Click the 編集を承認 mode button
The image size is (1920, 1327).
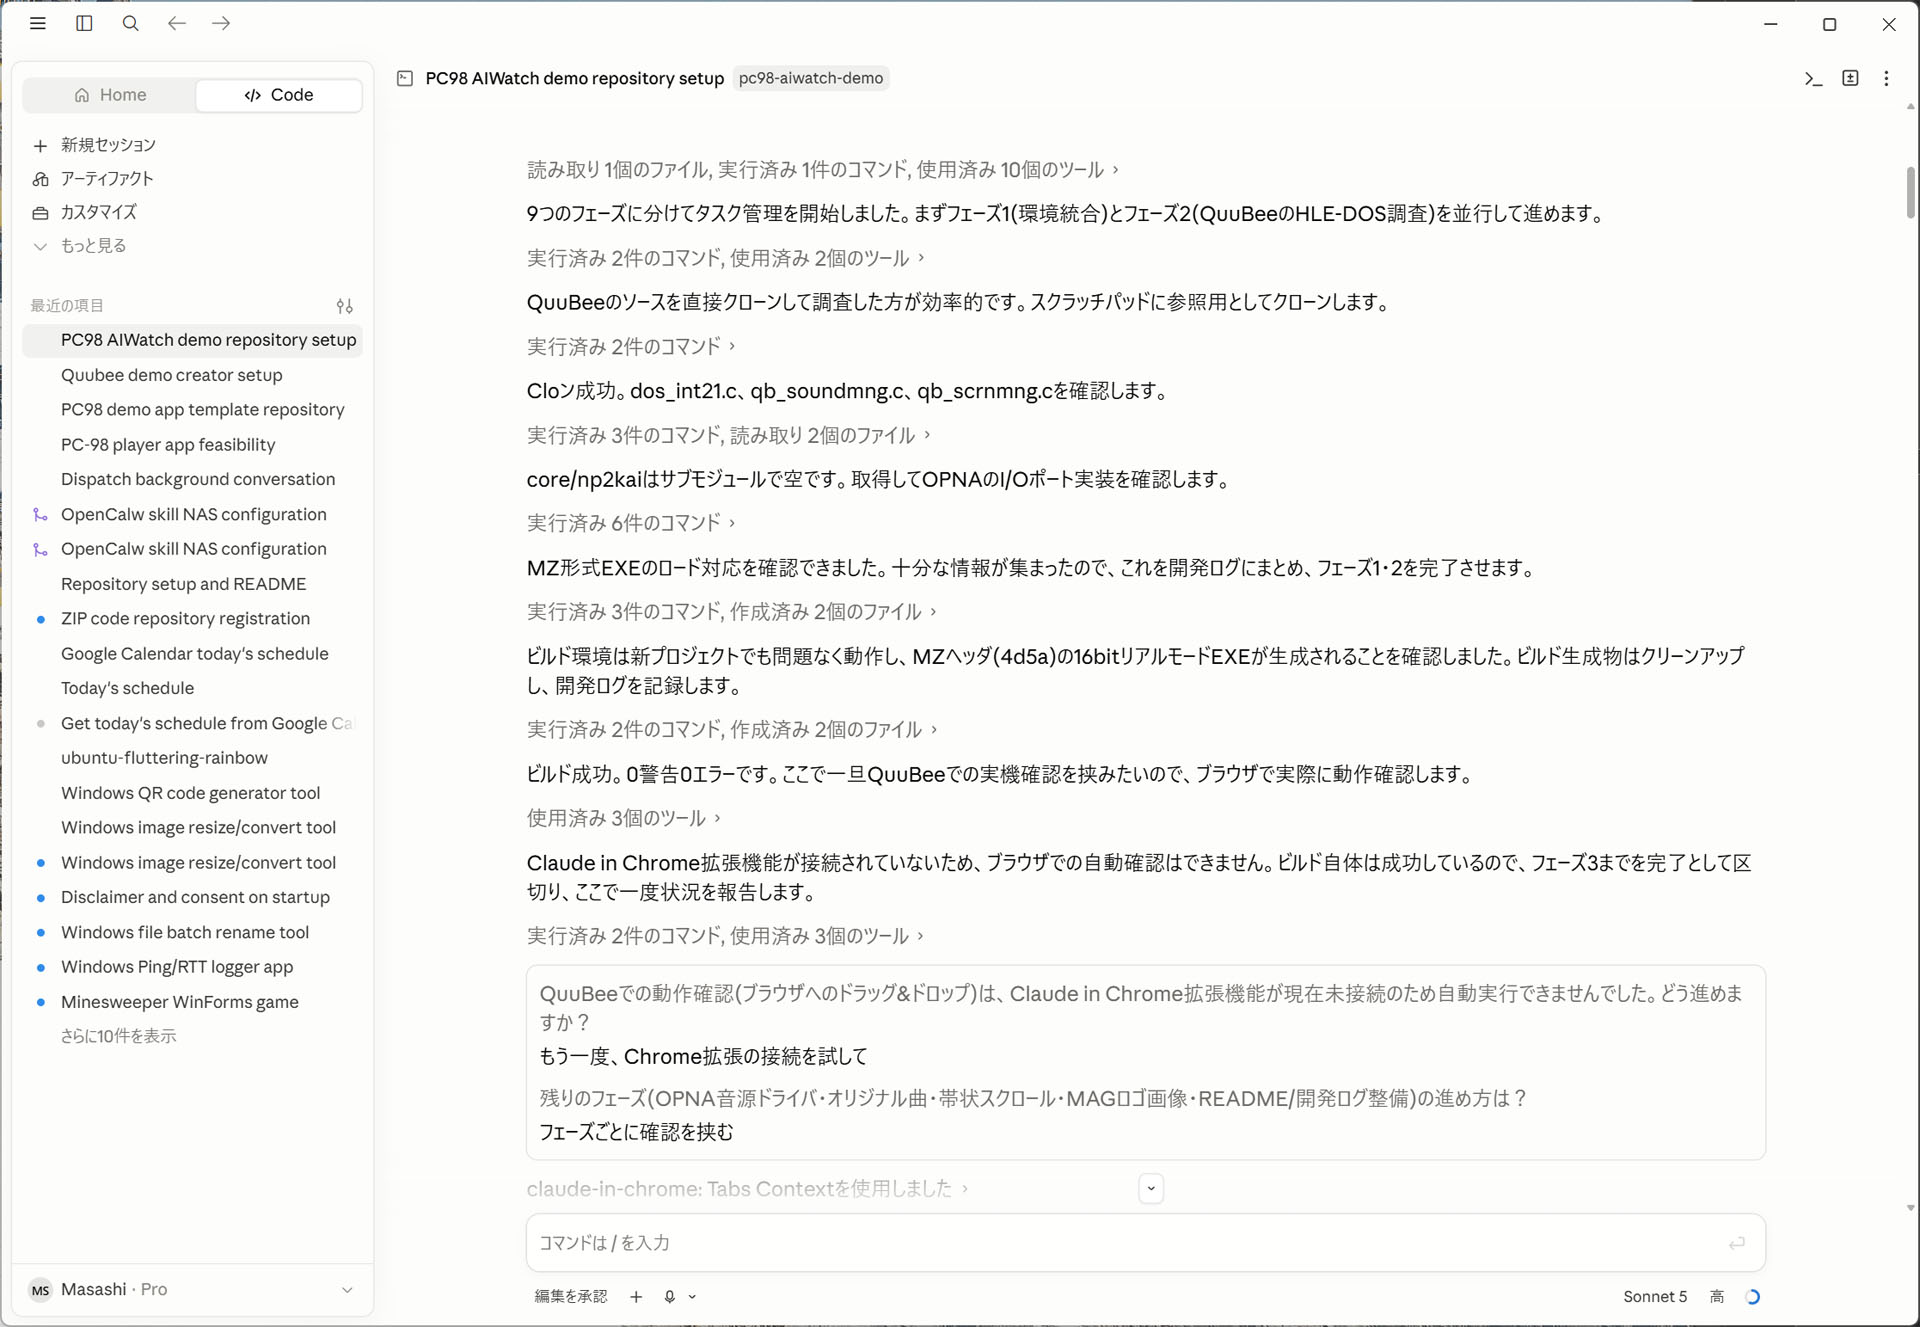570,1296
